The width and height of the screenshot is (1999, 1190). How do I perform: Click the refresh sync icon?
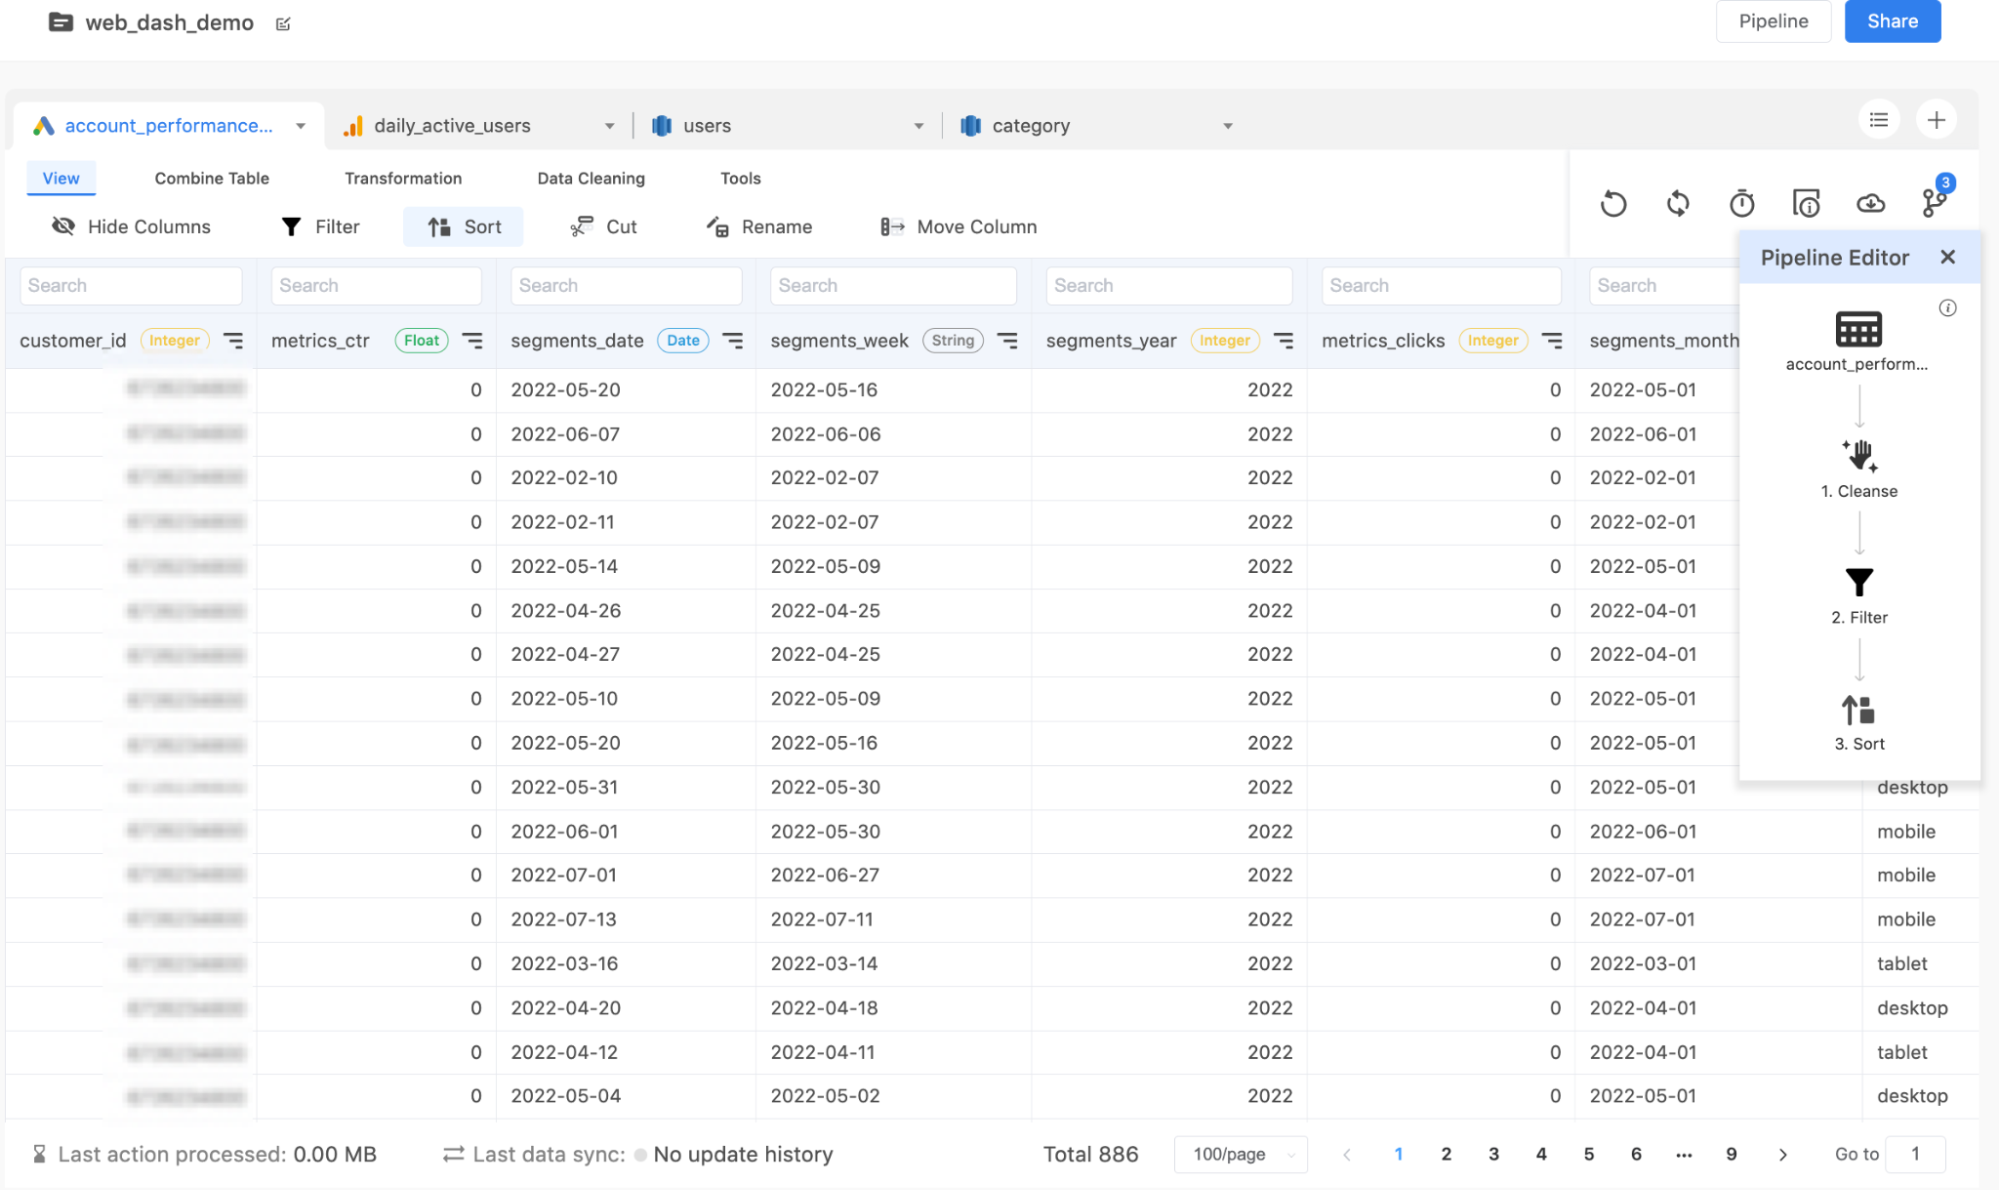(1678, 204)
